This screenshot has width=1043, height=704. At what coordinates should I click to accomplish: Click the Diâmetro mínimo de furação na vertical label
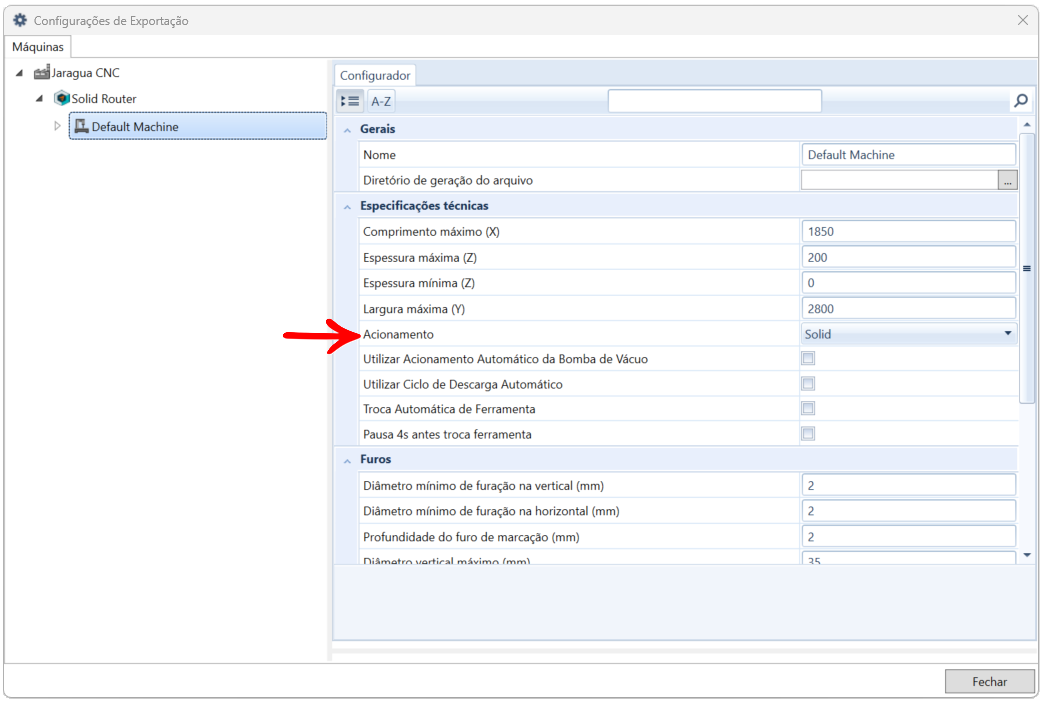pyautogui.click(x=484, y=486)
